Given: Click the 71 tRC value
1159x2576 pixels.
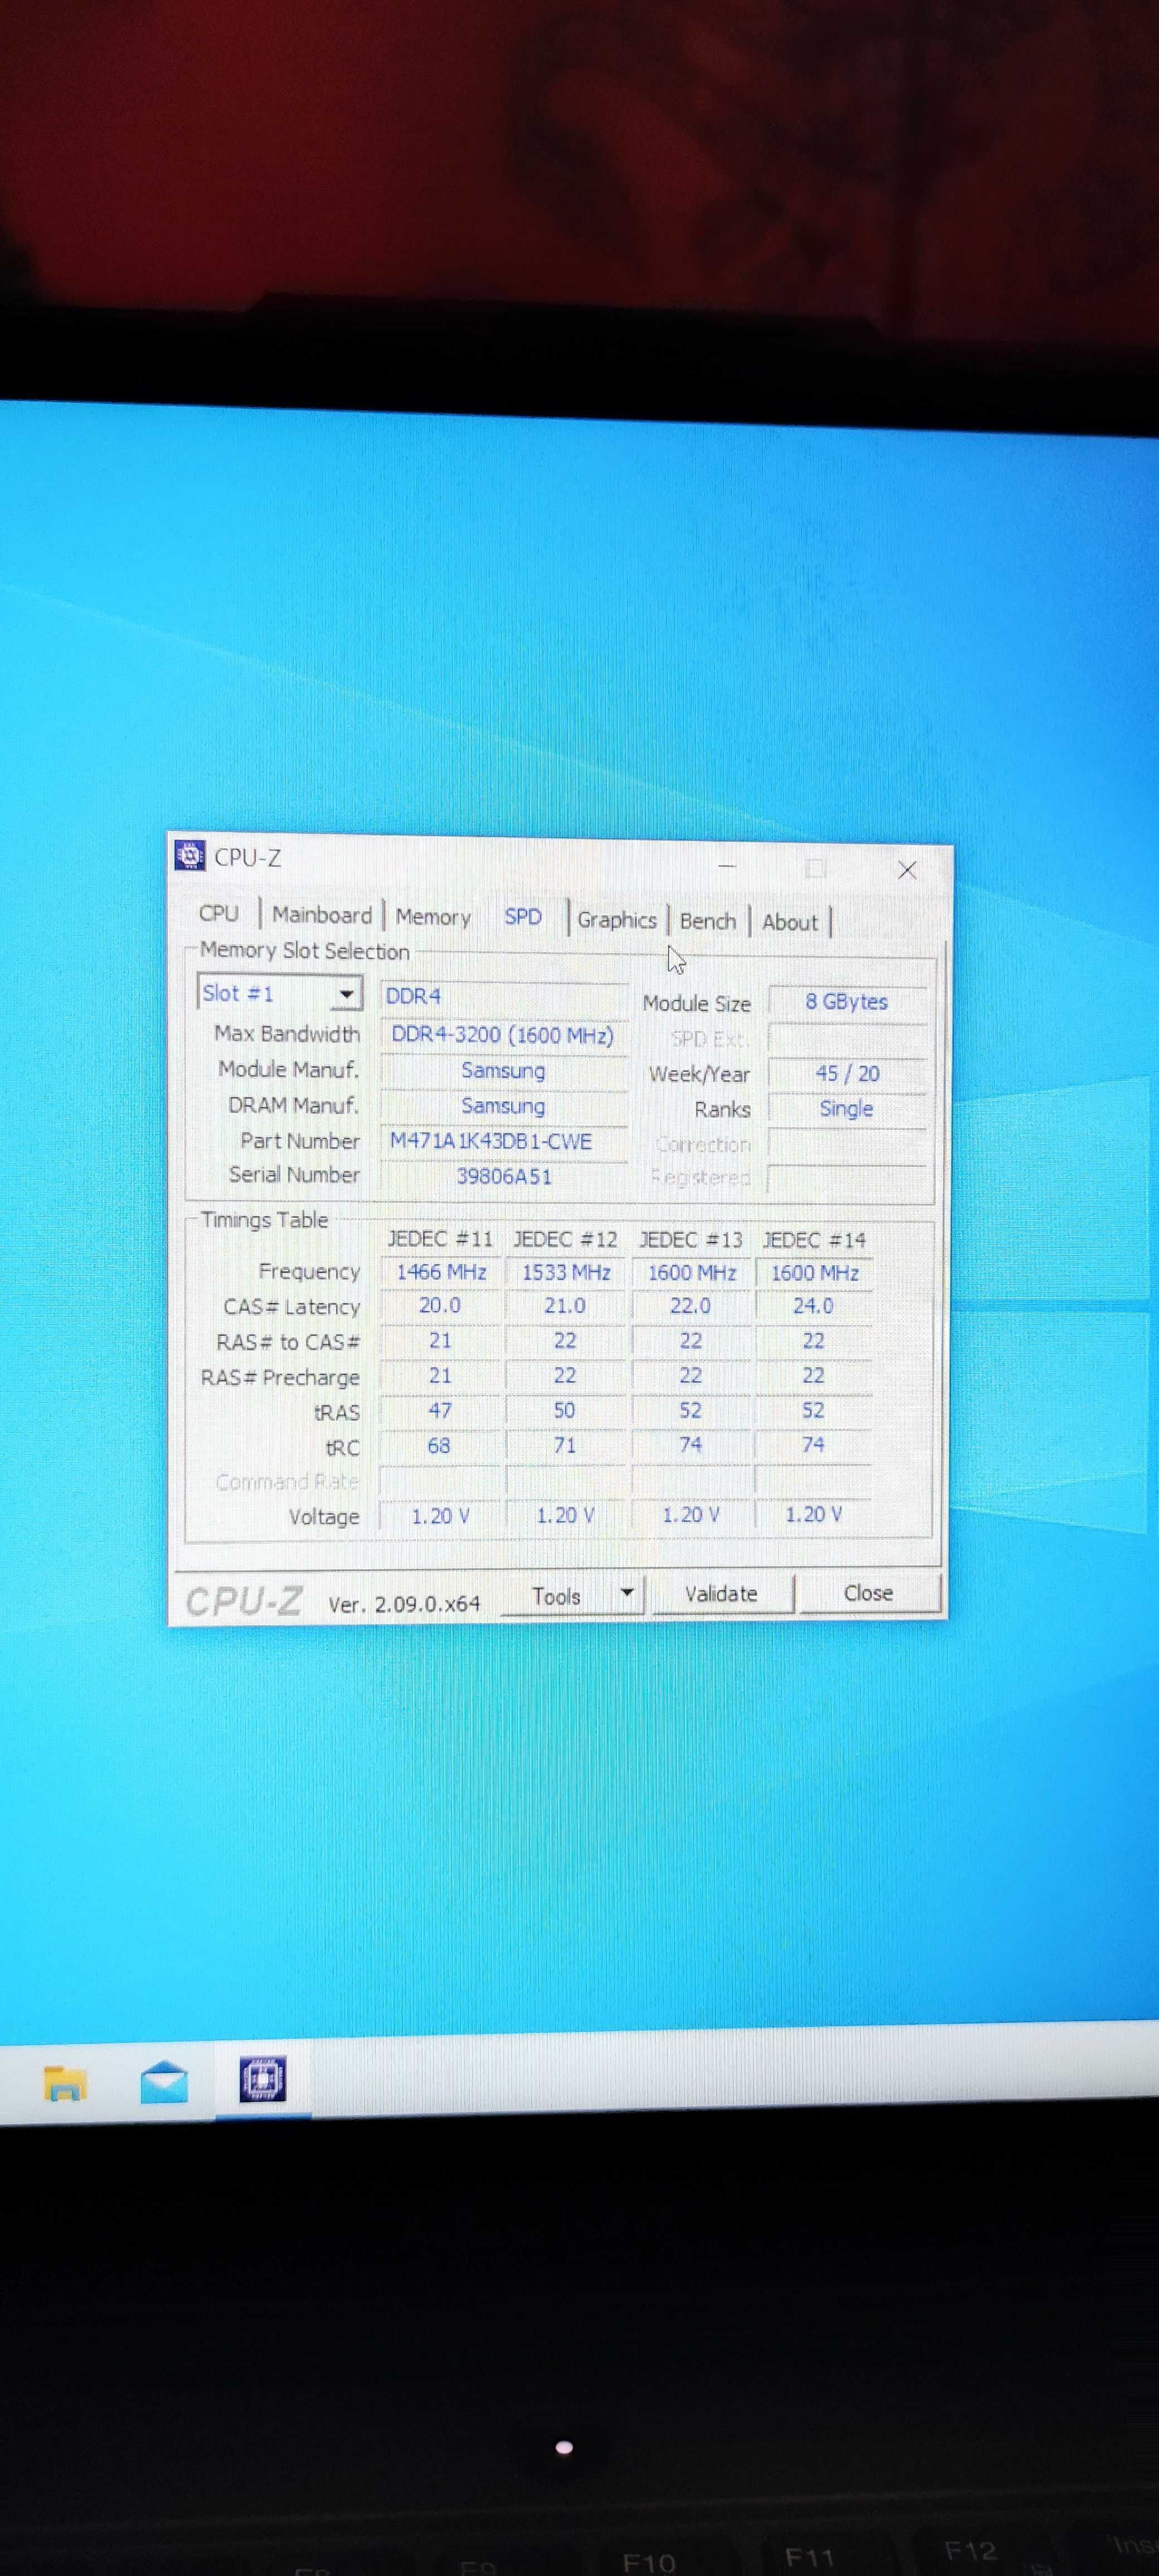Looking at the screenshot, I should (565, 1446).
